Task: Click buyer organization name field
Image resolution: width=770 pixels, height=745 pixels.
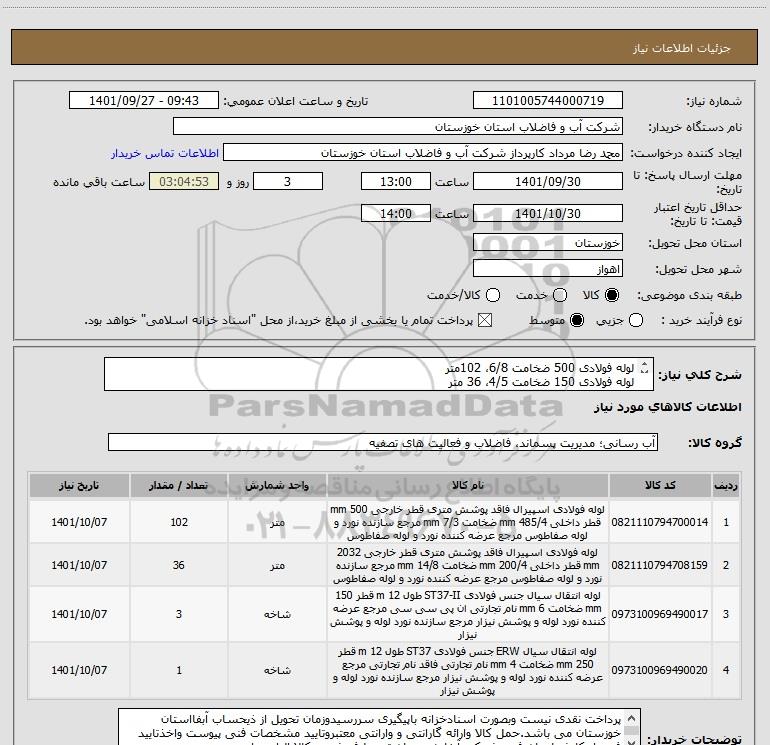Action: 398,127
